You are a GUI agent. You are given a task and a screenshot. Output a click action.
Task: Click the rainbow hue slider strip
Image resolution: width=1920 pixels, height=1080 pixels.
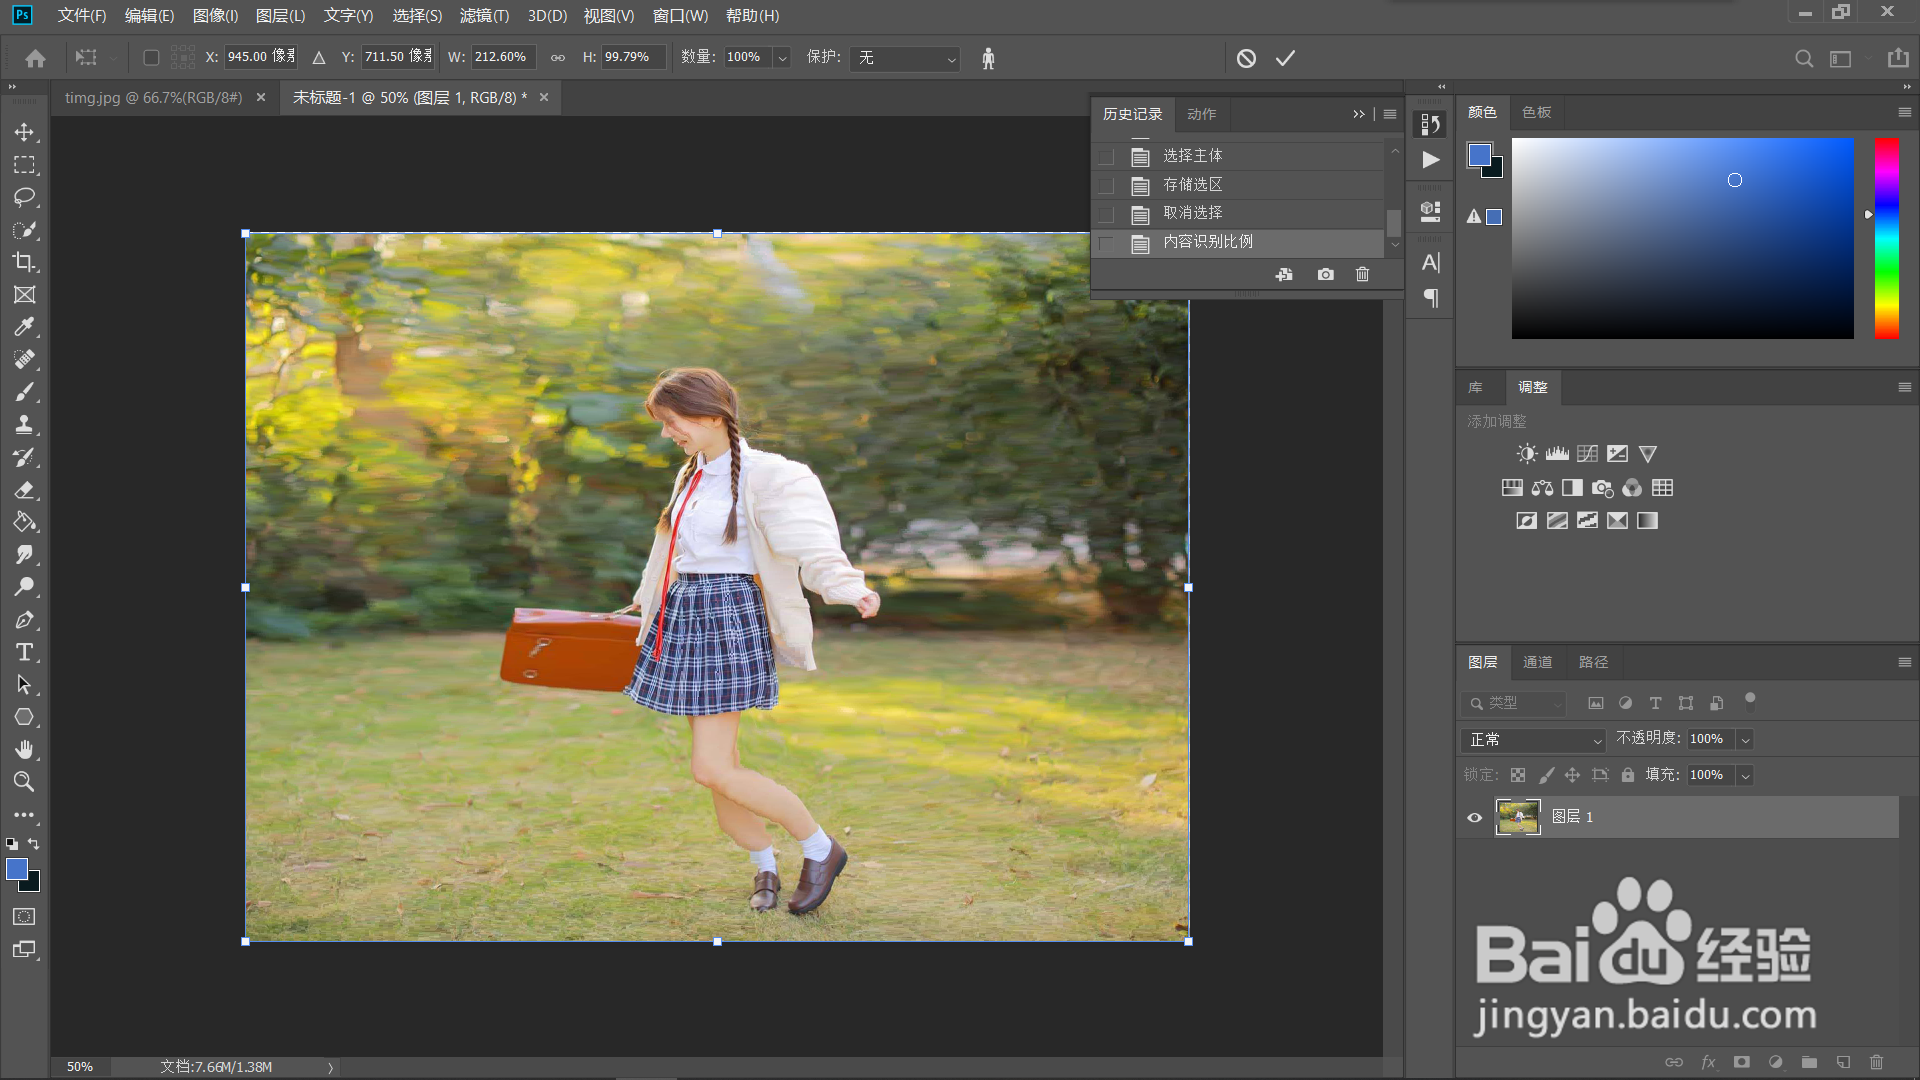(1887, 238)
